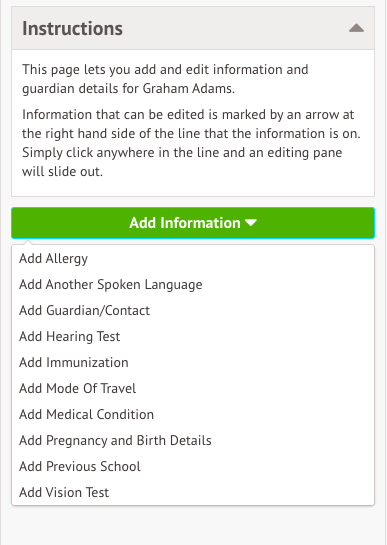Image resolution: width=387 pixels, height=545 pixels.
Task: Click the grey Instructions header bar background
Action: (193, 28)
